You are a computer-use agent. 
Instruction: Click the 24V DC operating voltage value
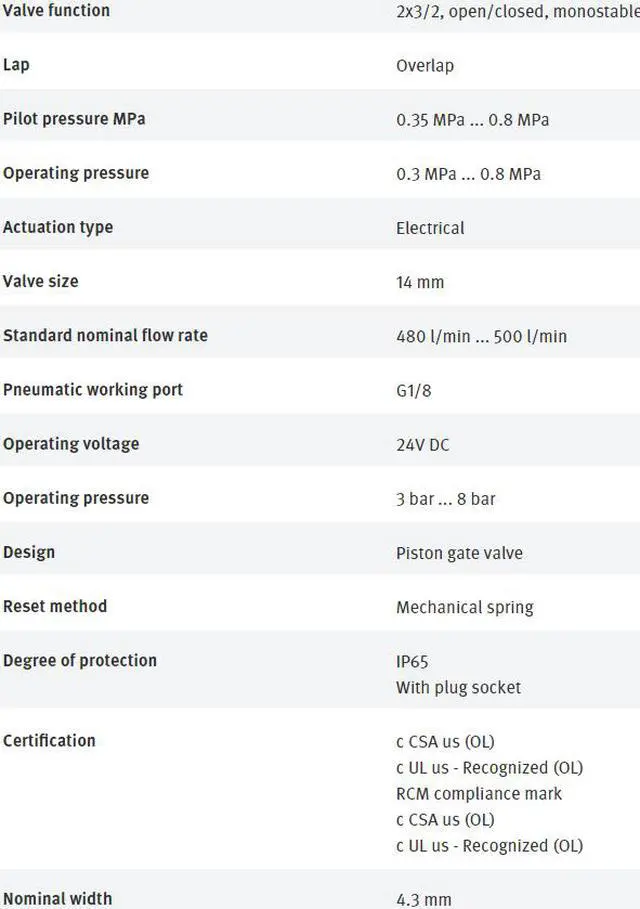(423, 445)
